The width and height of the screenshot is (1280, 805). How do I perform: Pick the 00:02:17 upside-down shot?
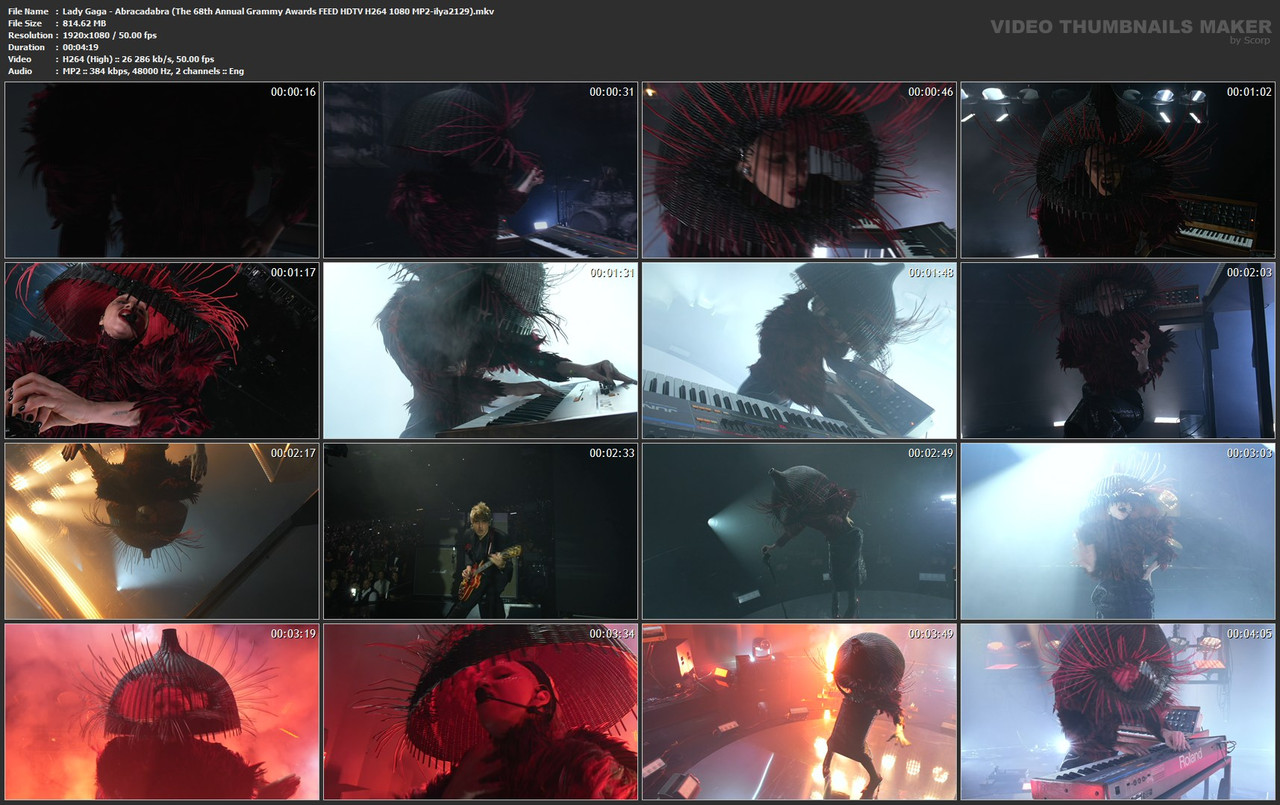162,531
